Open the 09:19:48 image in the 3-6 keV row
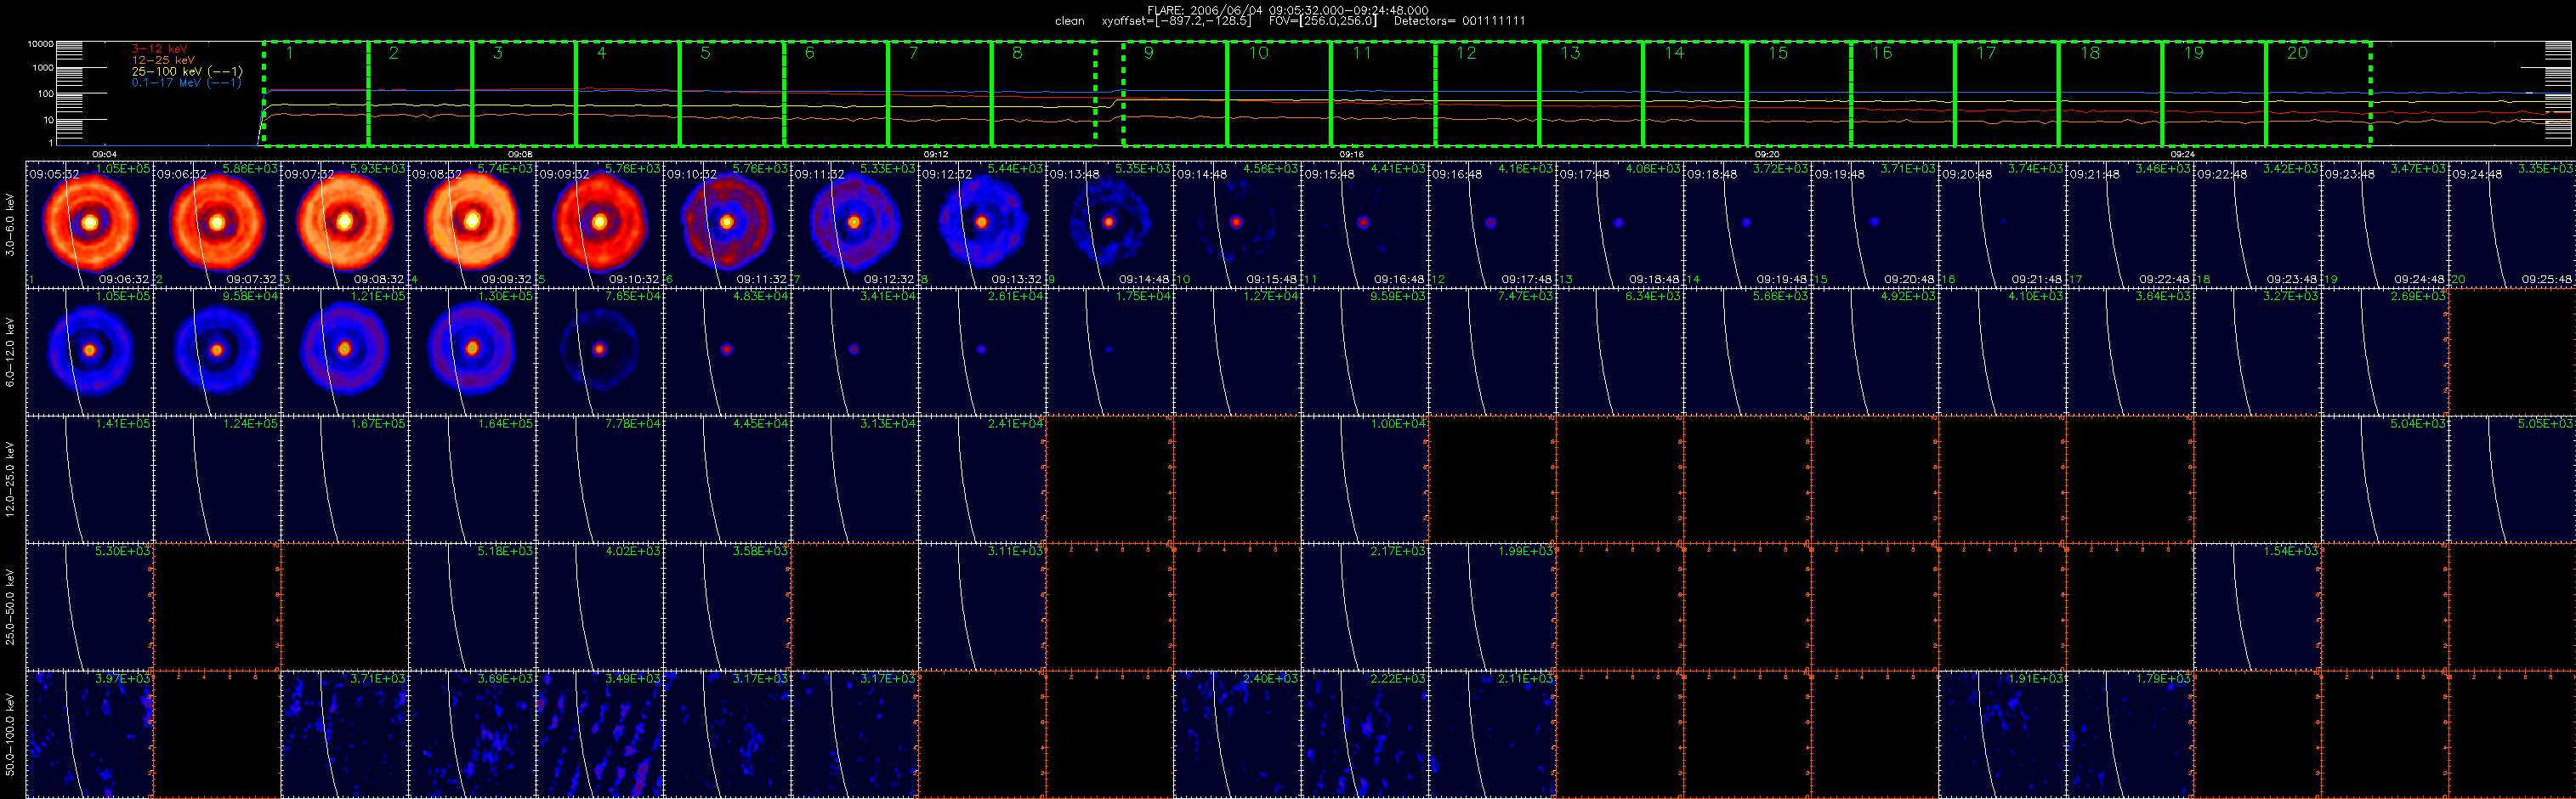Viewport: 2576px width, 799px height. [1875, 224]
